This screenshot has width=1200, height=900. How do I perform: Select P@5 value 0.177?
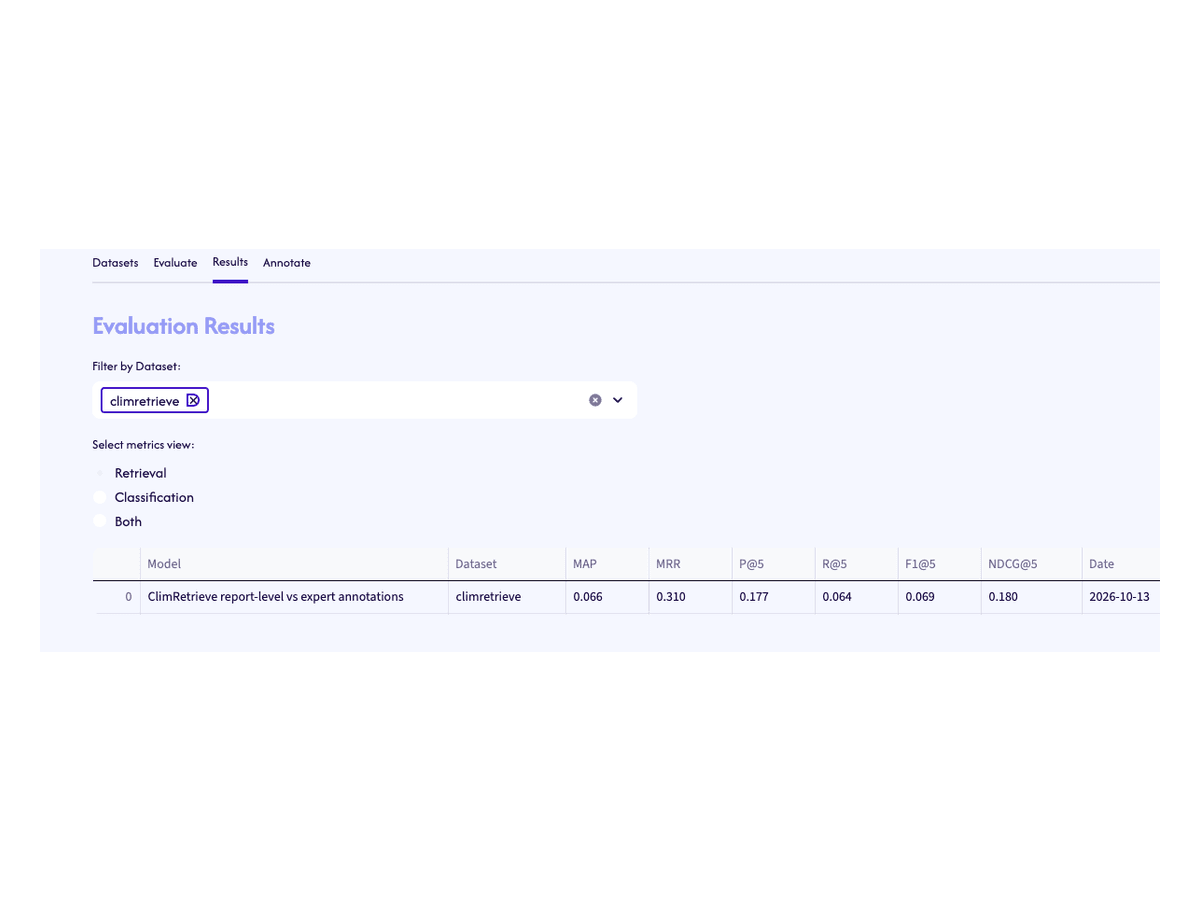coord(773,597)
